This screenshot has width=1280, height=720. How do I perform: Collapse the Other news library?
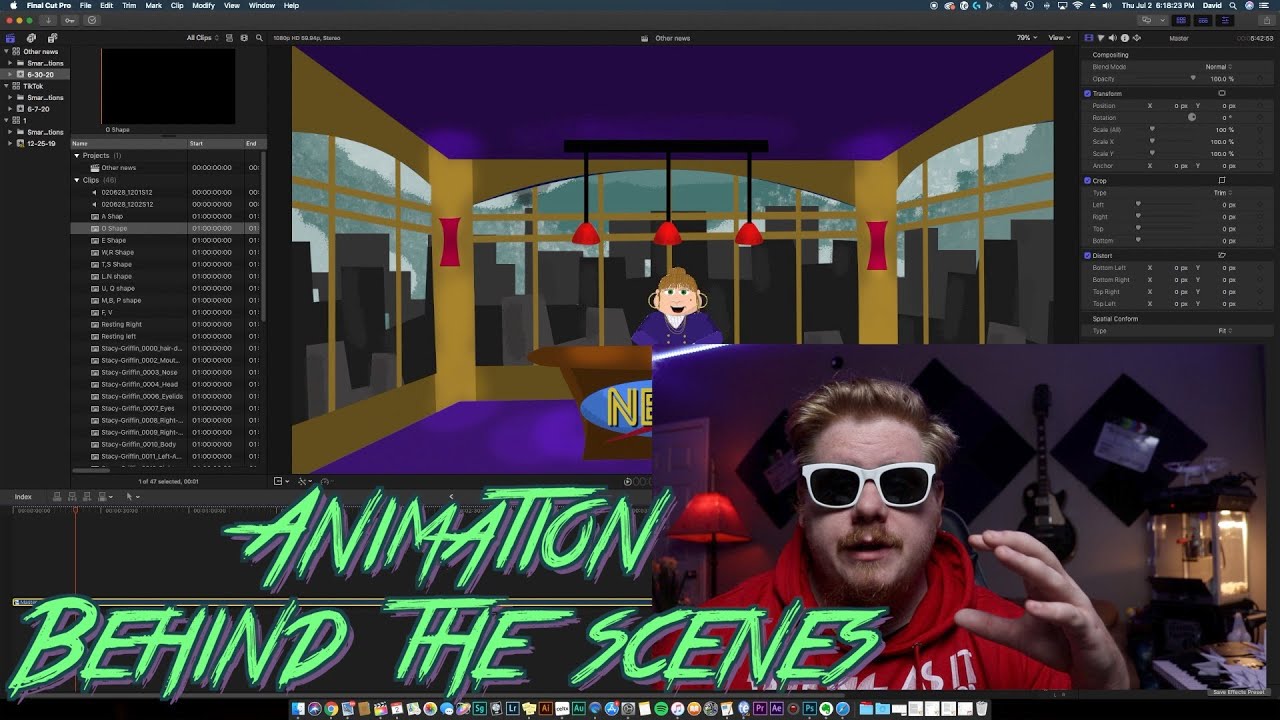pos(7,51)
